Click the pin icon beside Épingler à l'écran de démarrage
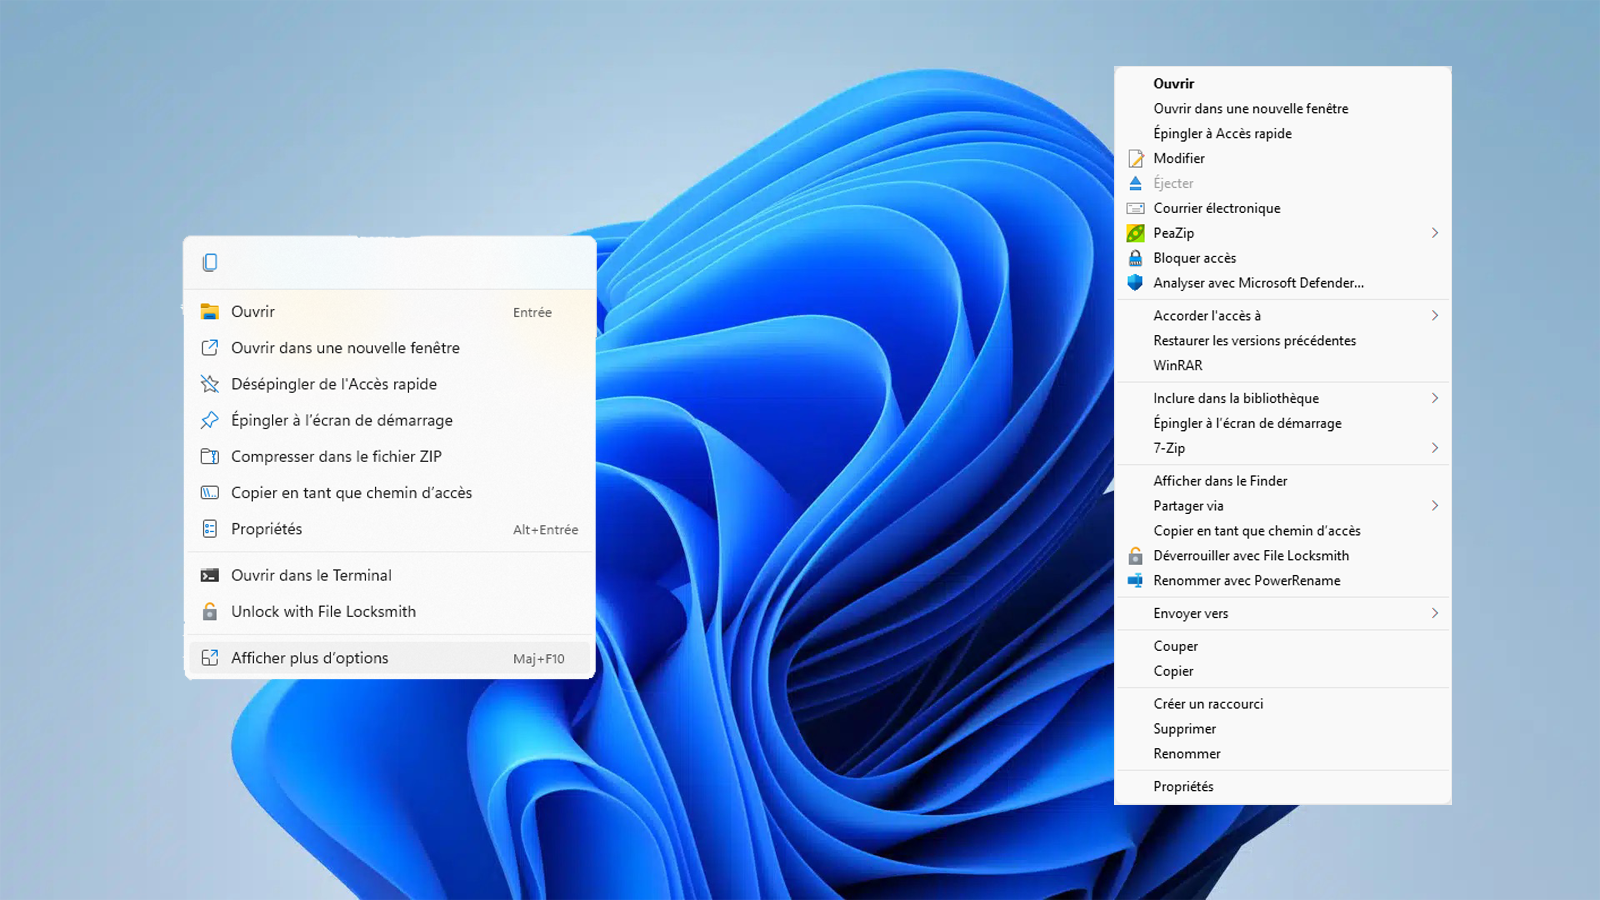1600x900 pixels. (x=210, y=420)
